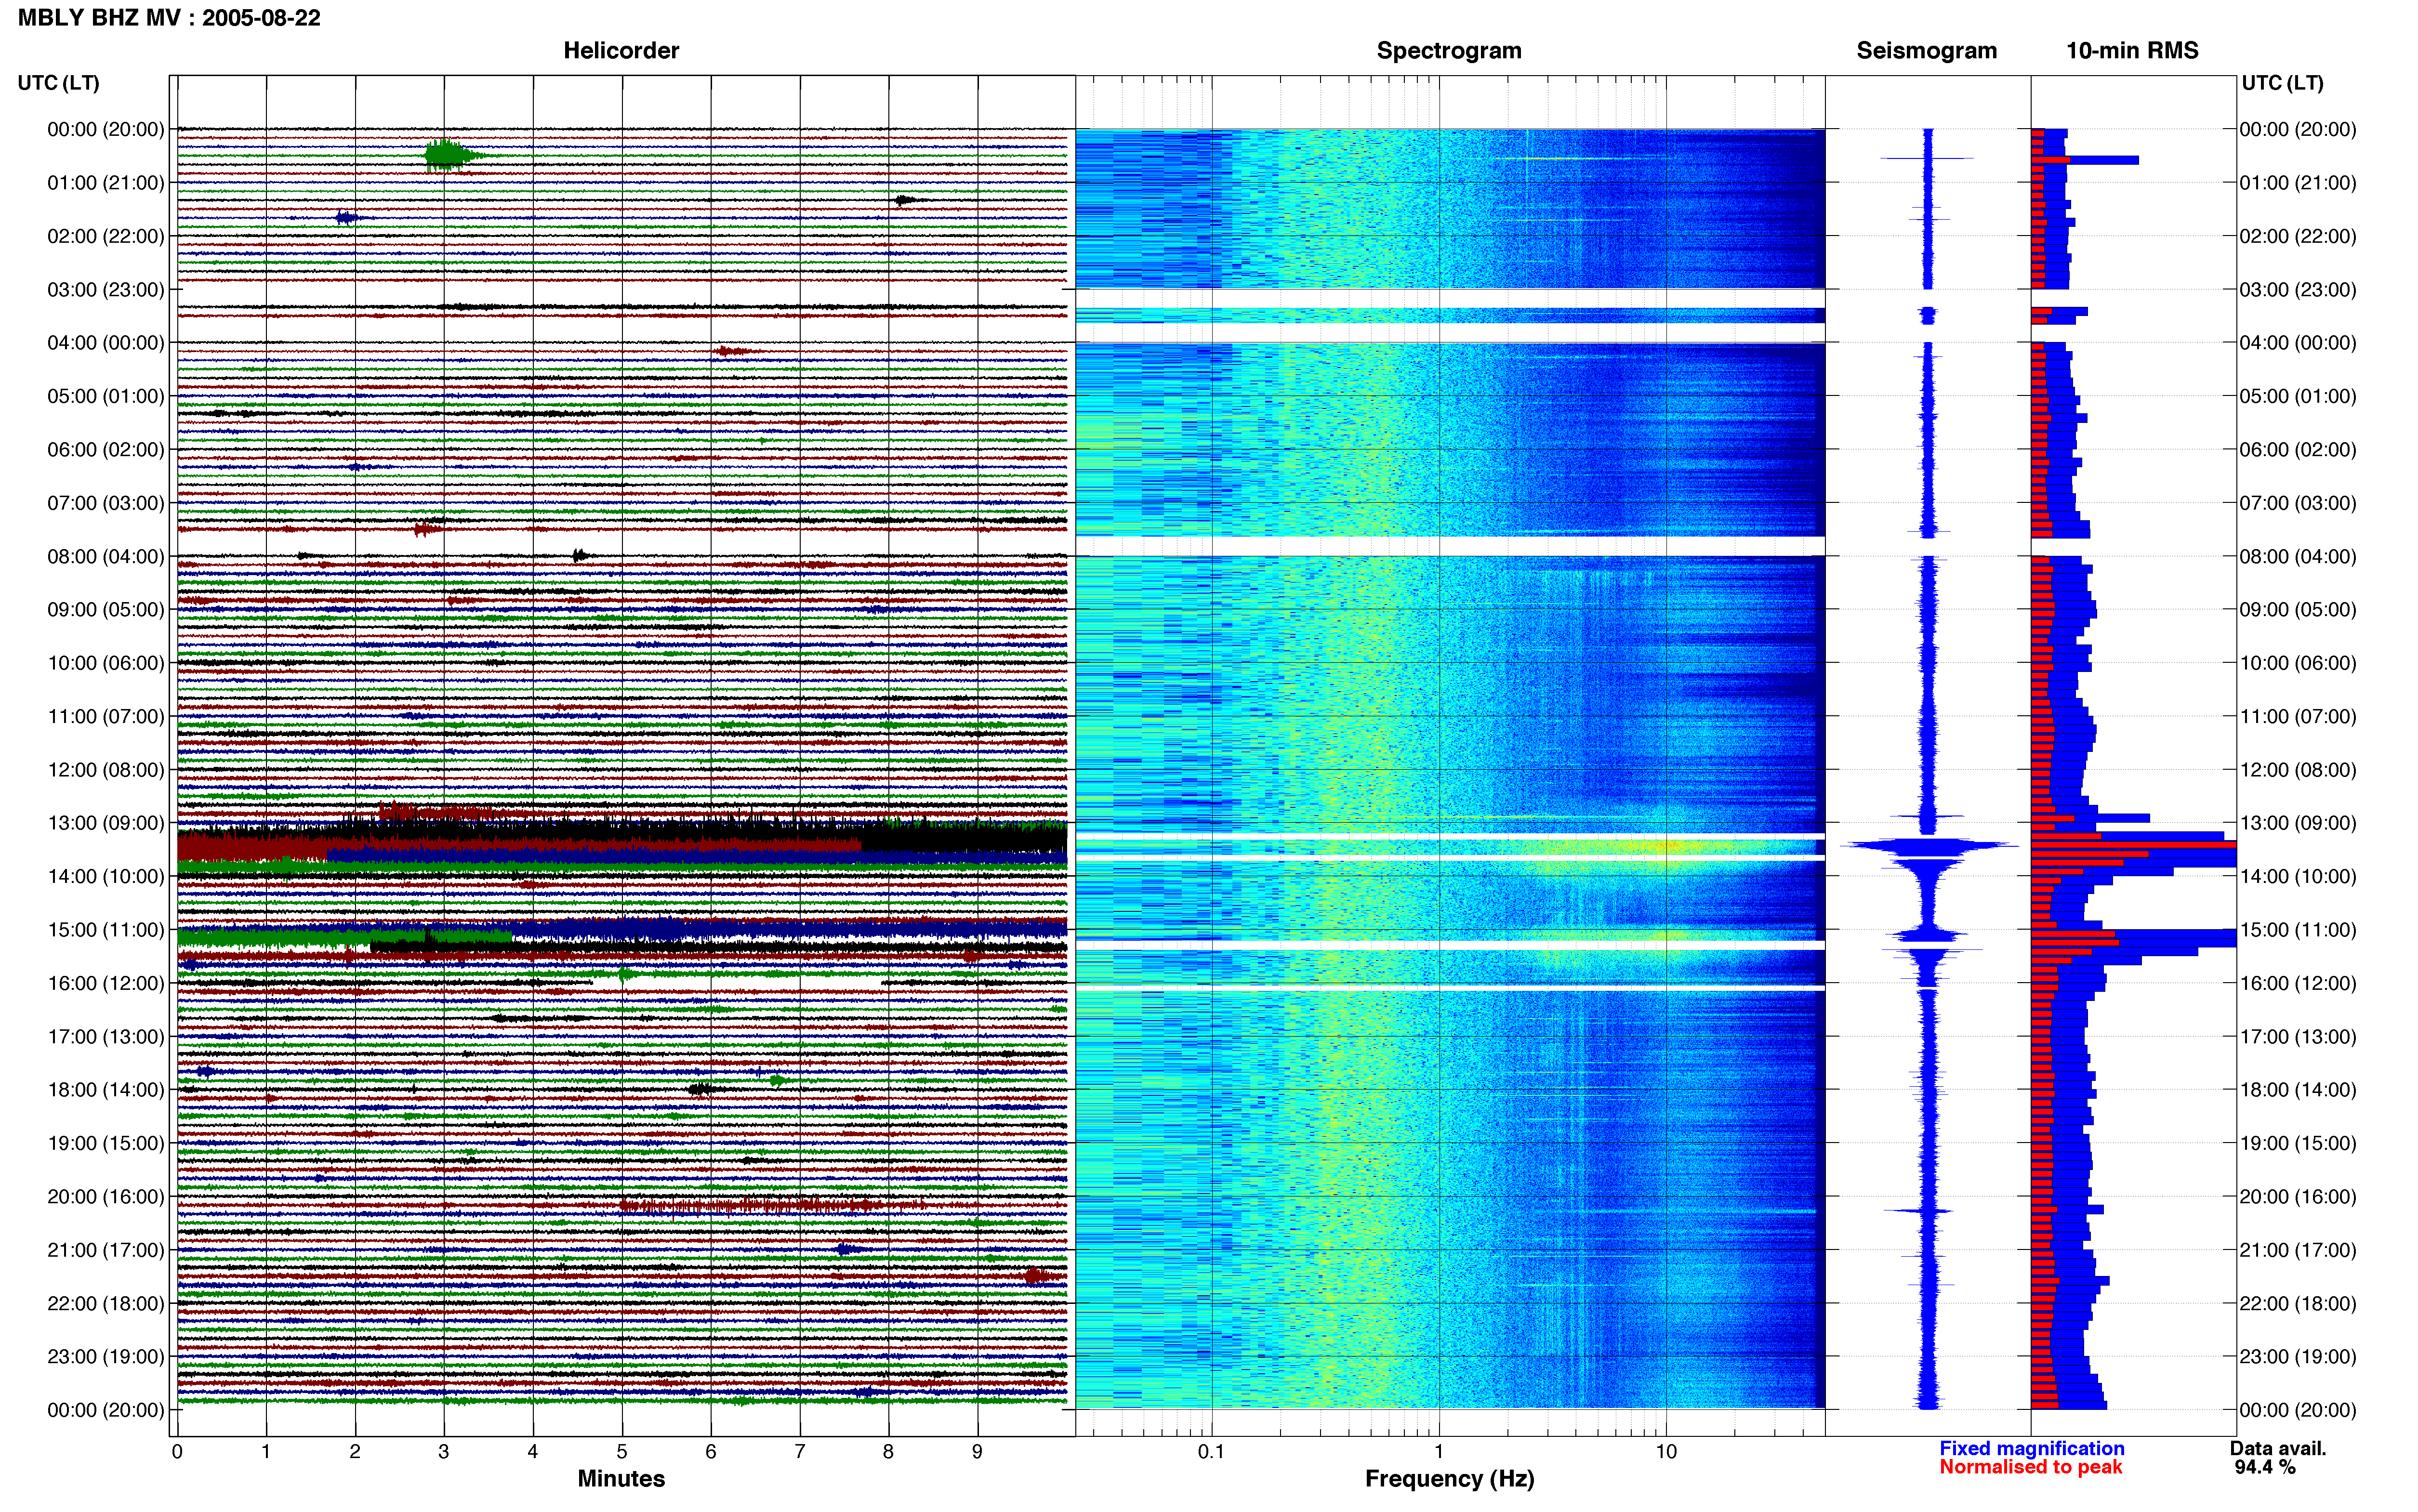Image resolution: width=2418 pixels, height=1512 pixels.
Task: Click left time label '04:00 (00:00)'
Action: click(x=106, y=342)
